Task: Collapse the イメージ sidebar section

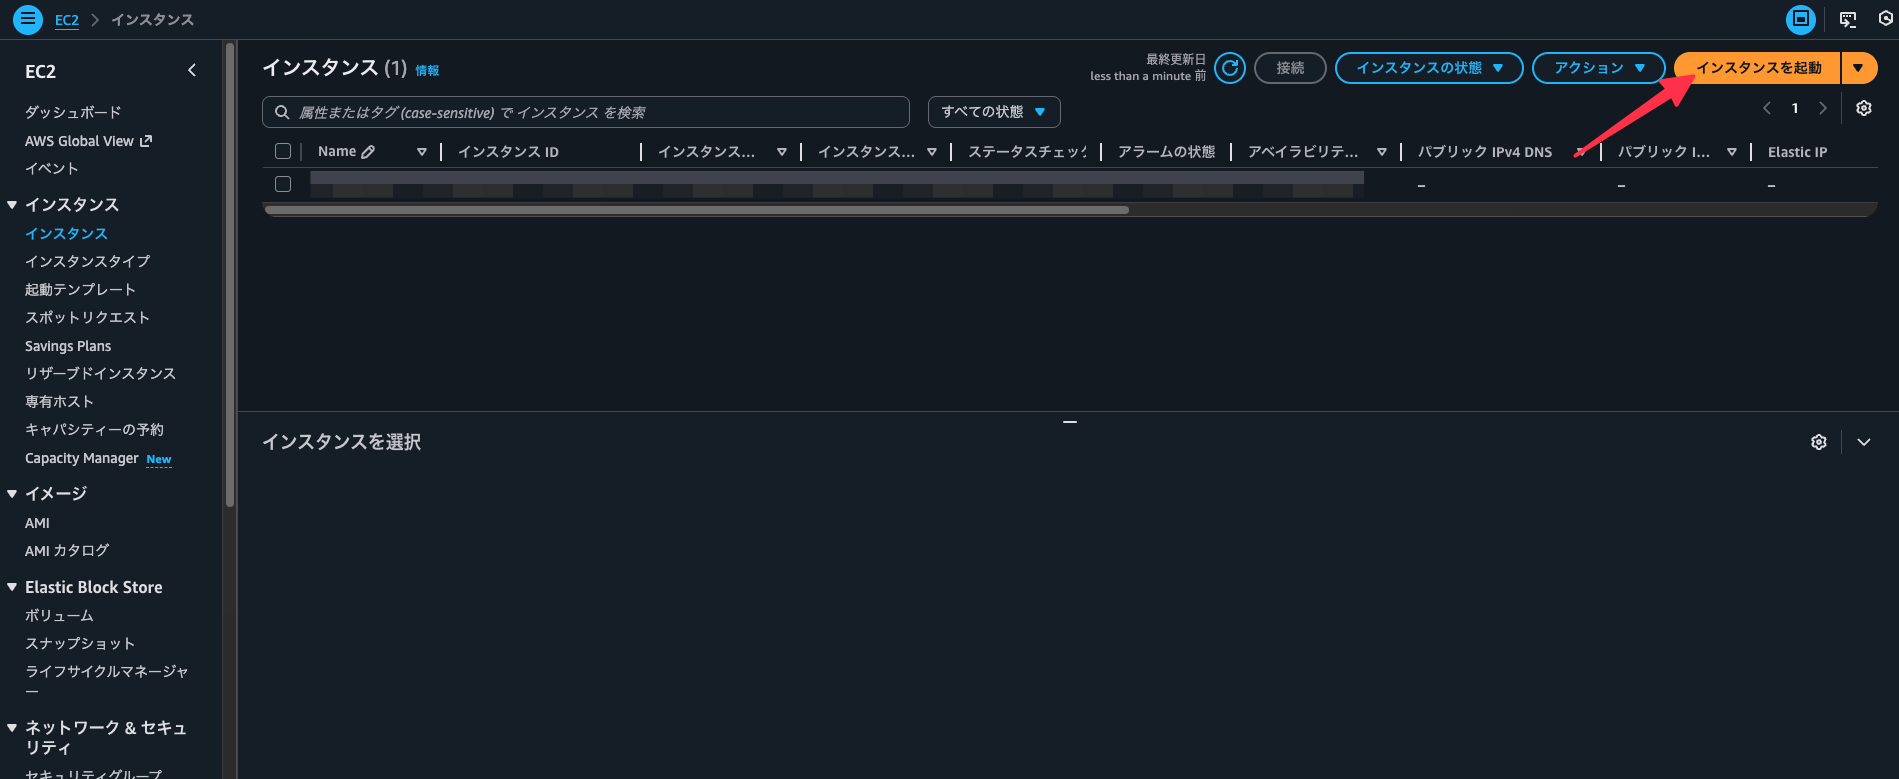Action: (12, 493)
